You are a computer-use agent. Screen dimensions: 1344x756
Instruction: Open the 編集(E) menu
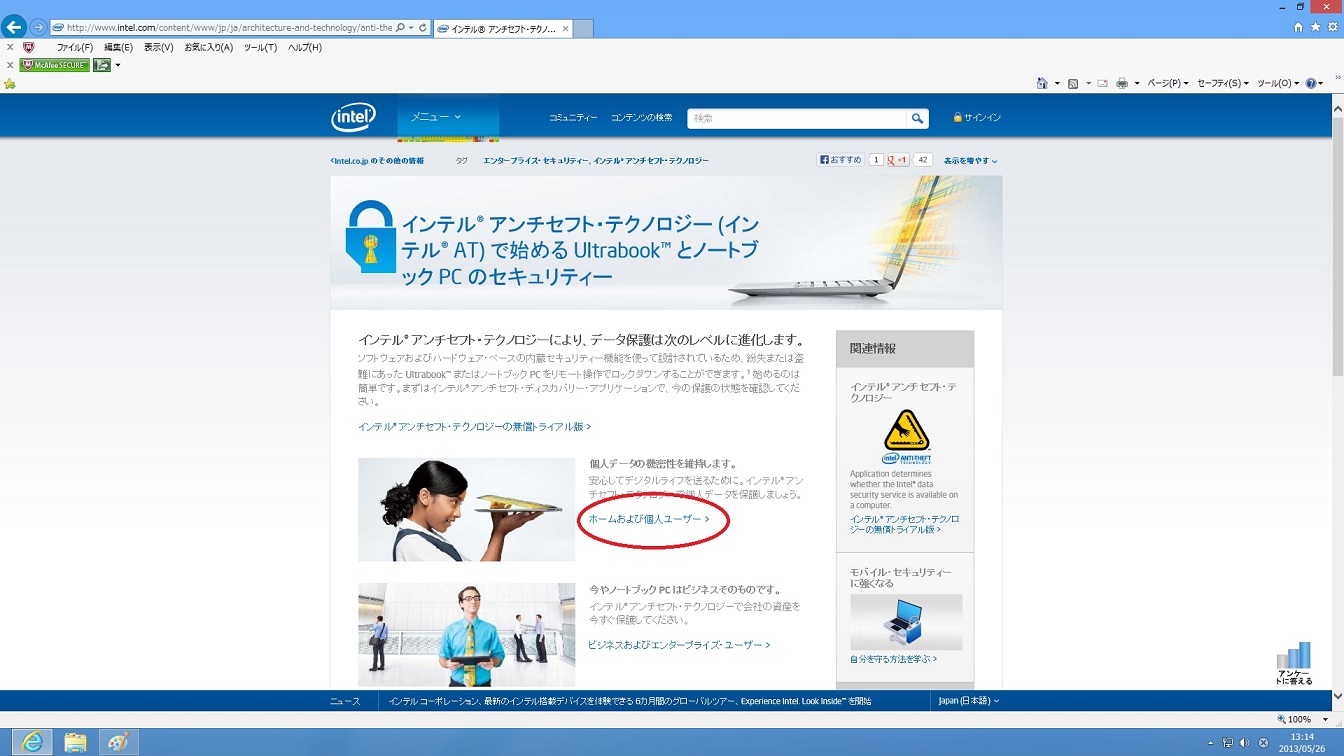118,47
